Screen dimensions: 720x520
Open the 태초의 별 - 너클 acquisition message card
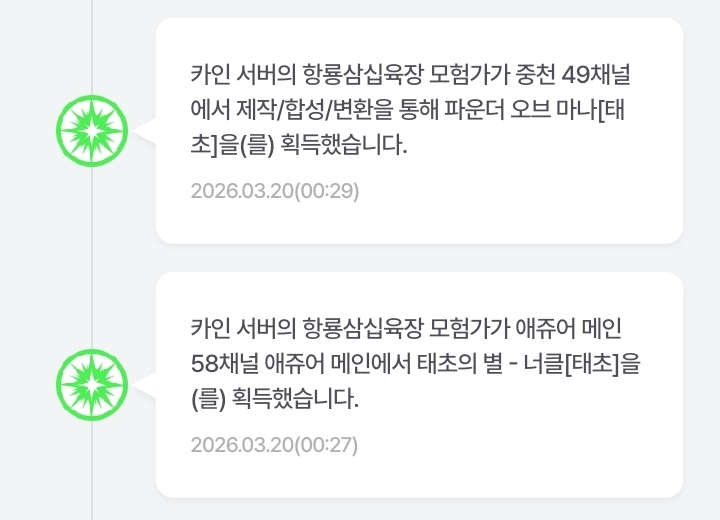419,384
